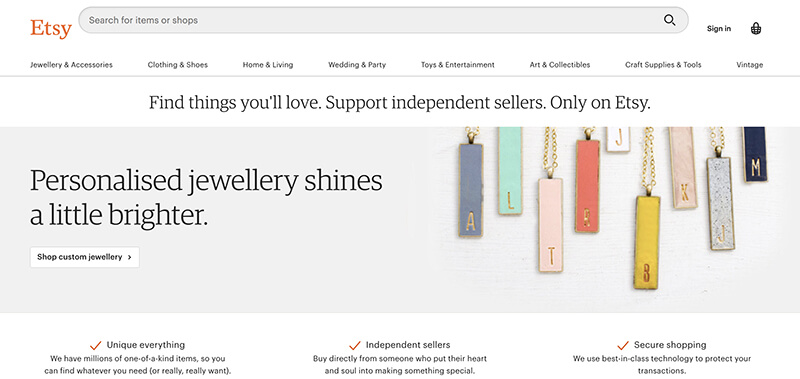
Task: Open Wedding & Party category
Action: (357, 65)
